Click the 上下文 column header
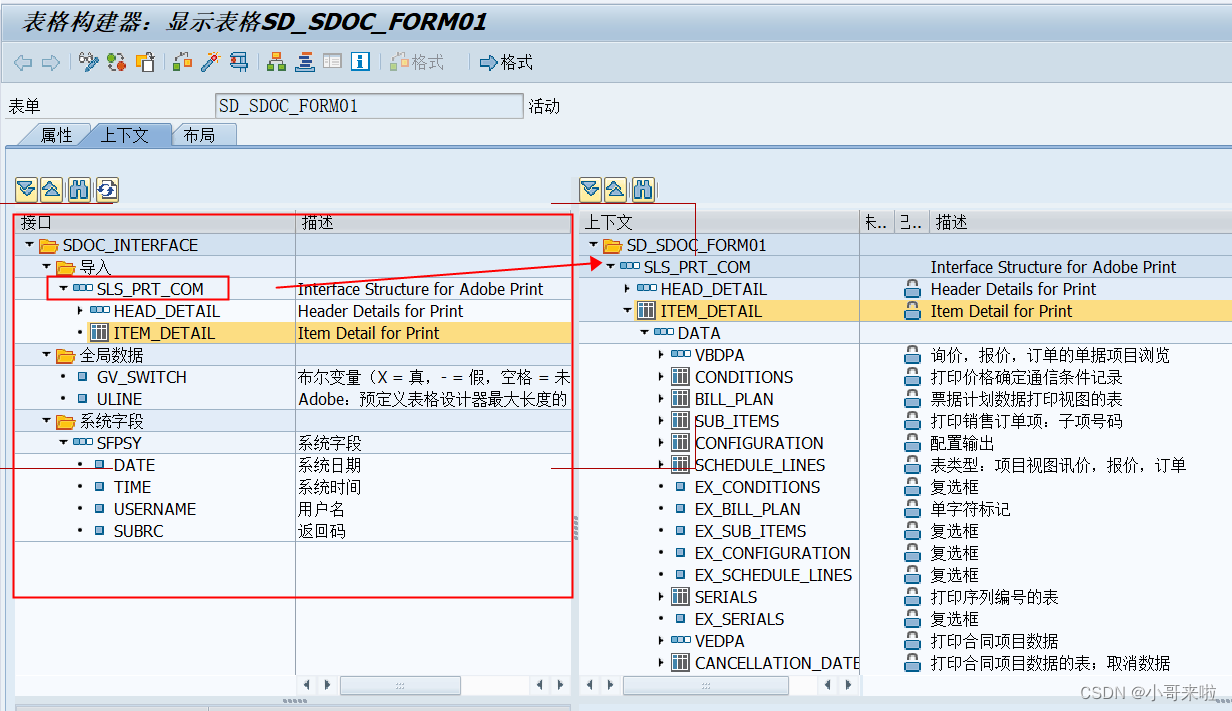The height and width of the screenshot is (711, 1232). pyautogui.click(x=720, y=222)
